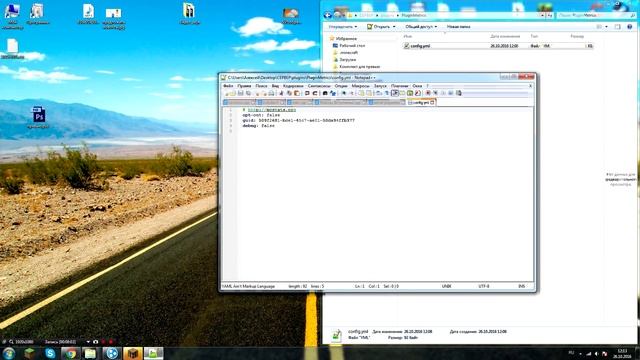Click the Save icon in Notepad++ toolbar

[240, 93]
